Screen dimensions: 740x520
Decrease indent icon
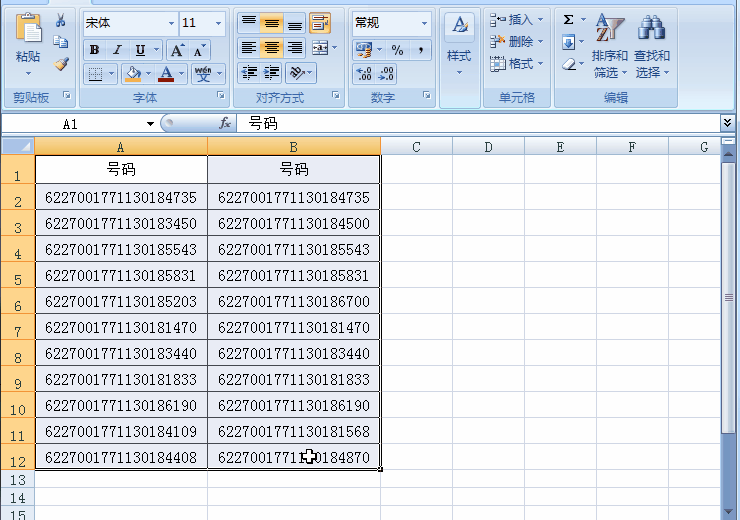click(x=249, y=73)
